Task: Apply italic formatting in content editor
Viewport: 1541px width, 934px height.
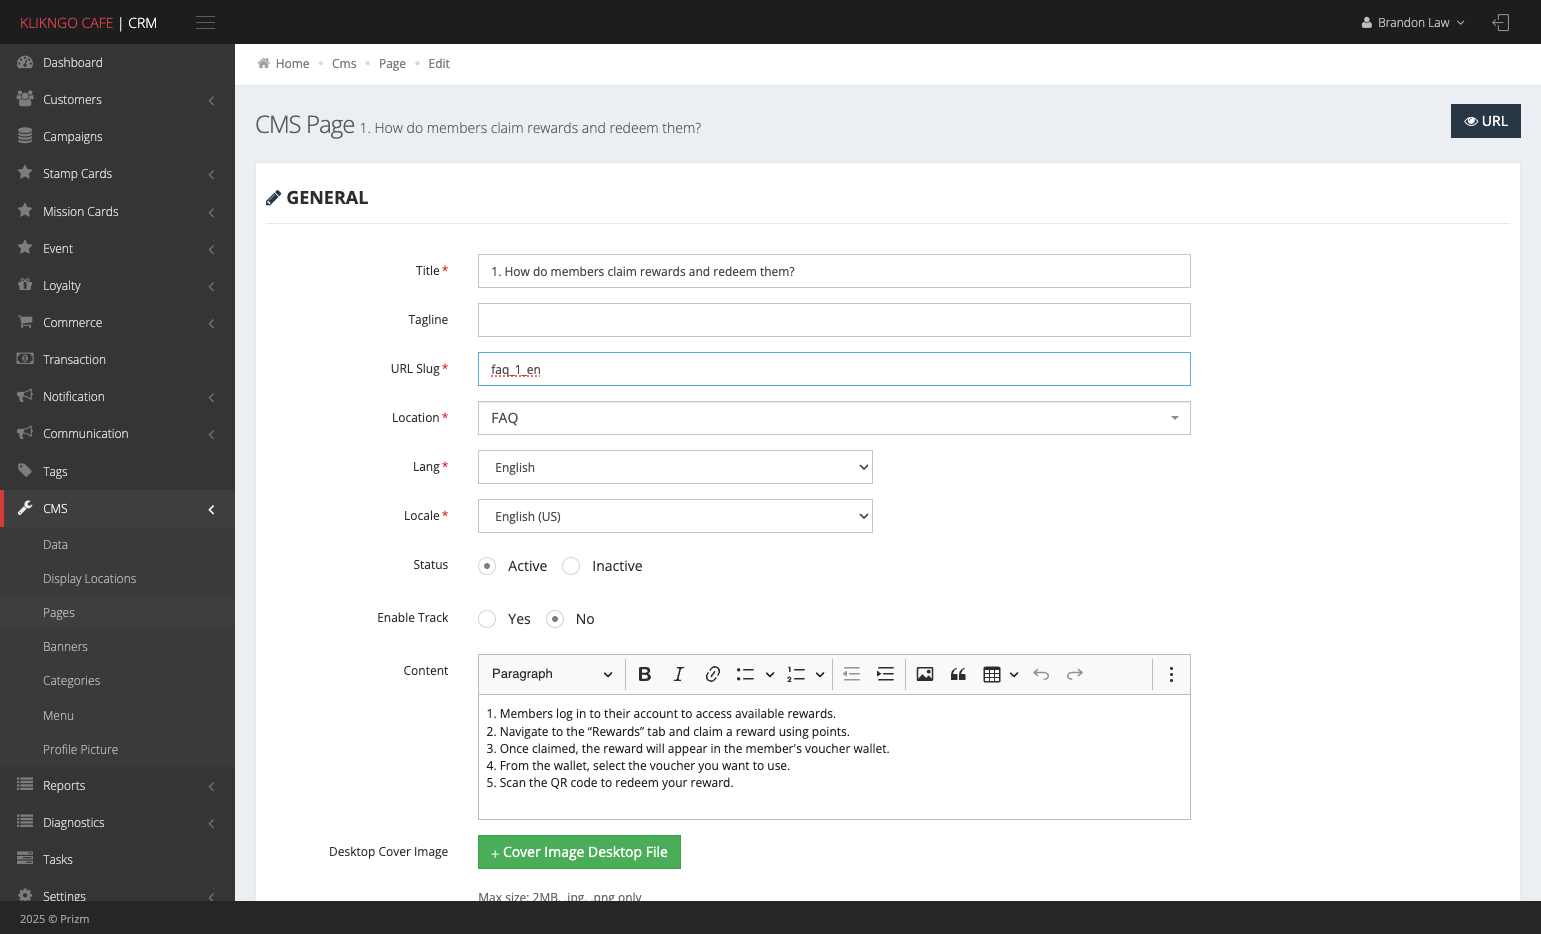Action: [678, 674]
